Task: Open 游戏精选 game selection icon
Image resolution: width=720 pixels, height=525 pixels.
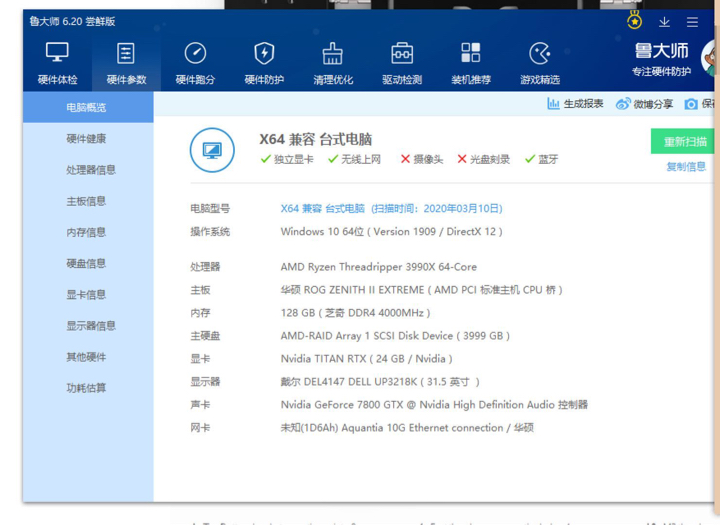Action: coord(540,54)
